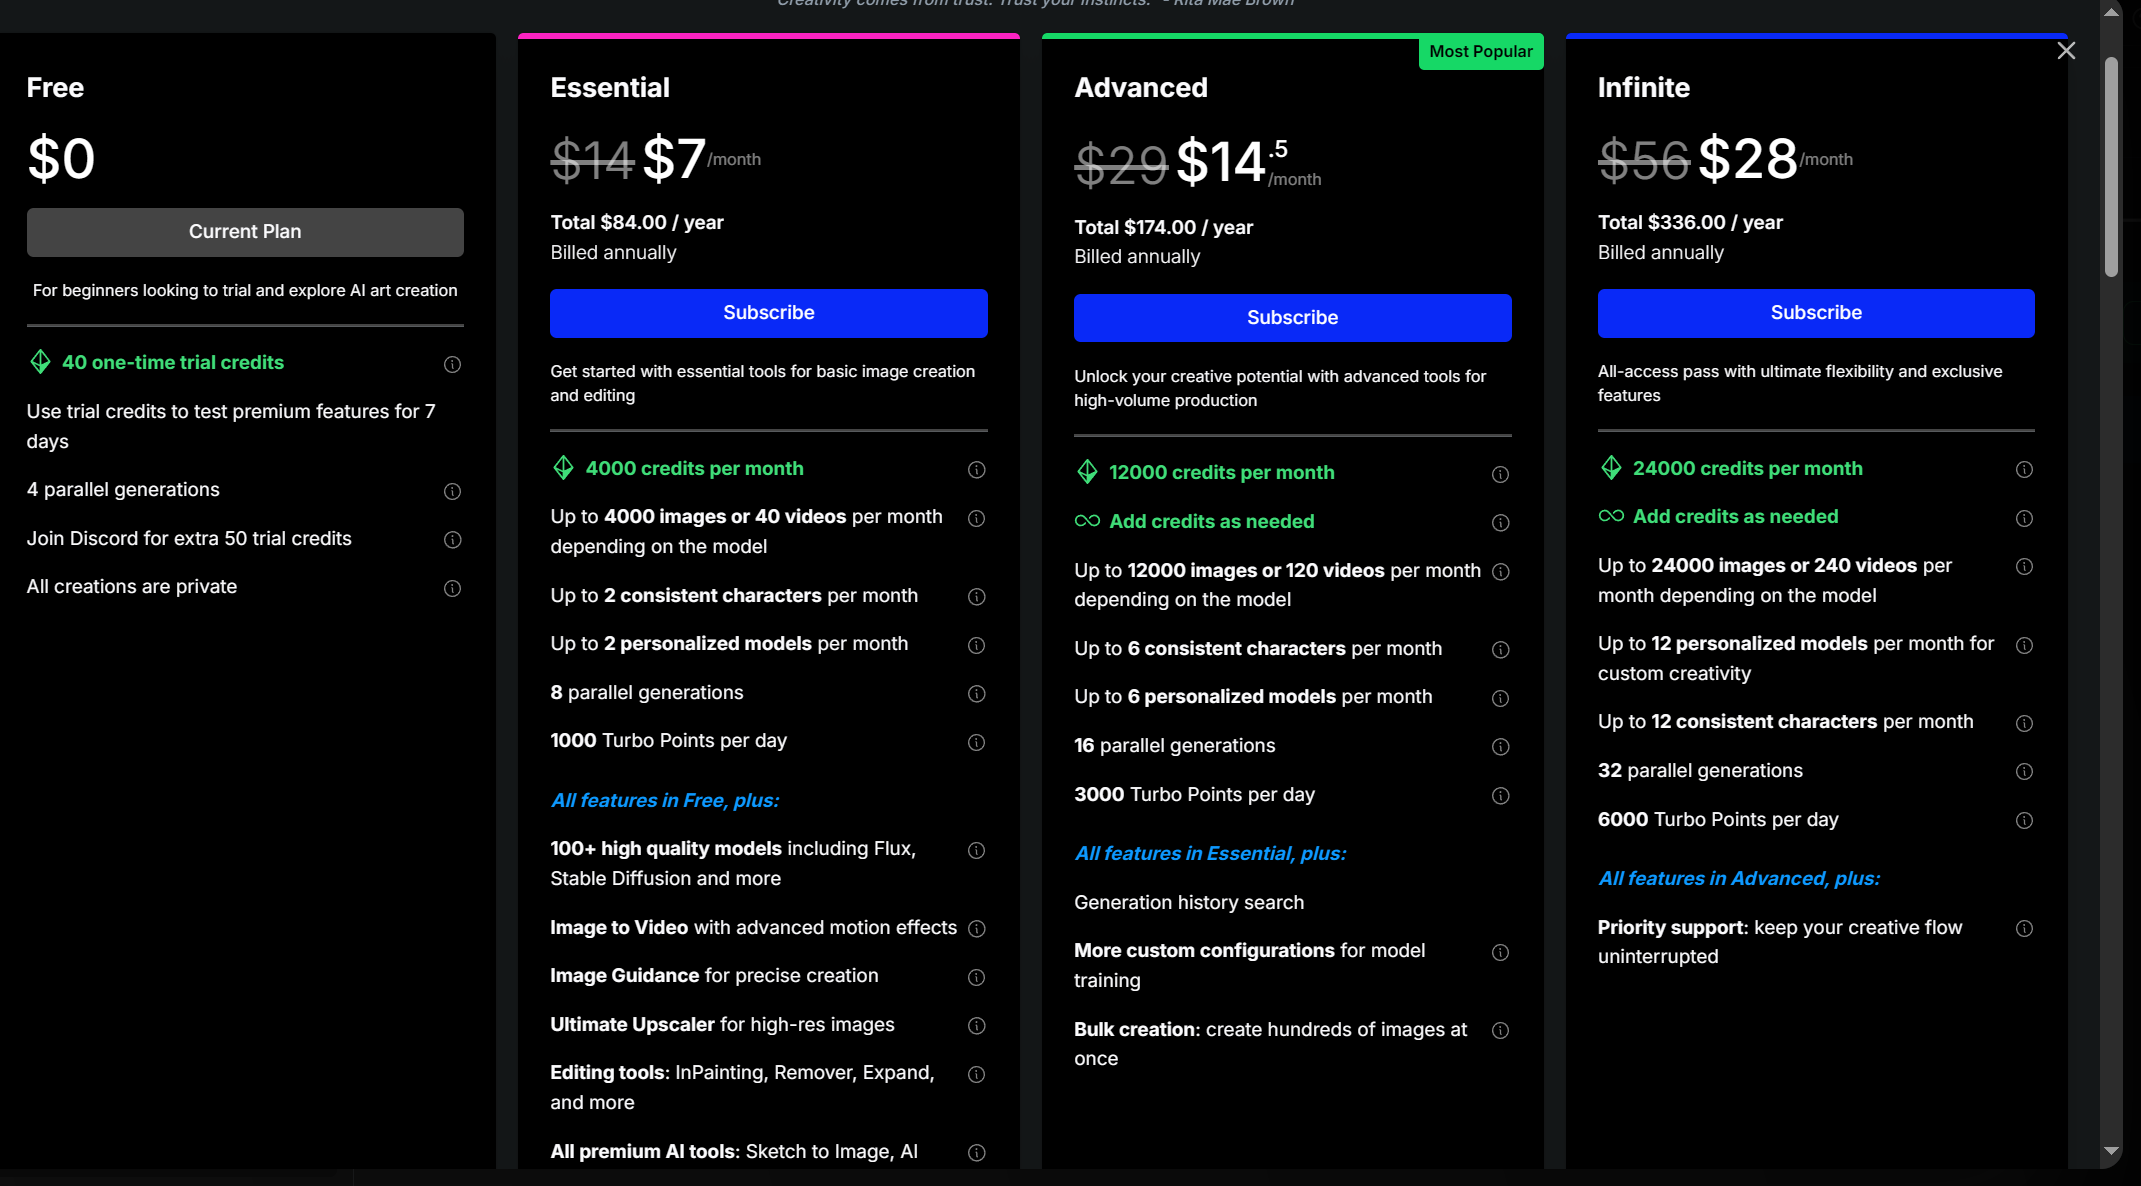2141x1186 pixels.
Task: Open info for 6 consistent characters
Action: coord(1500,650)
